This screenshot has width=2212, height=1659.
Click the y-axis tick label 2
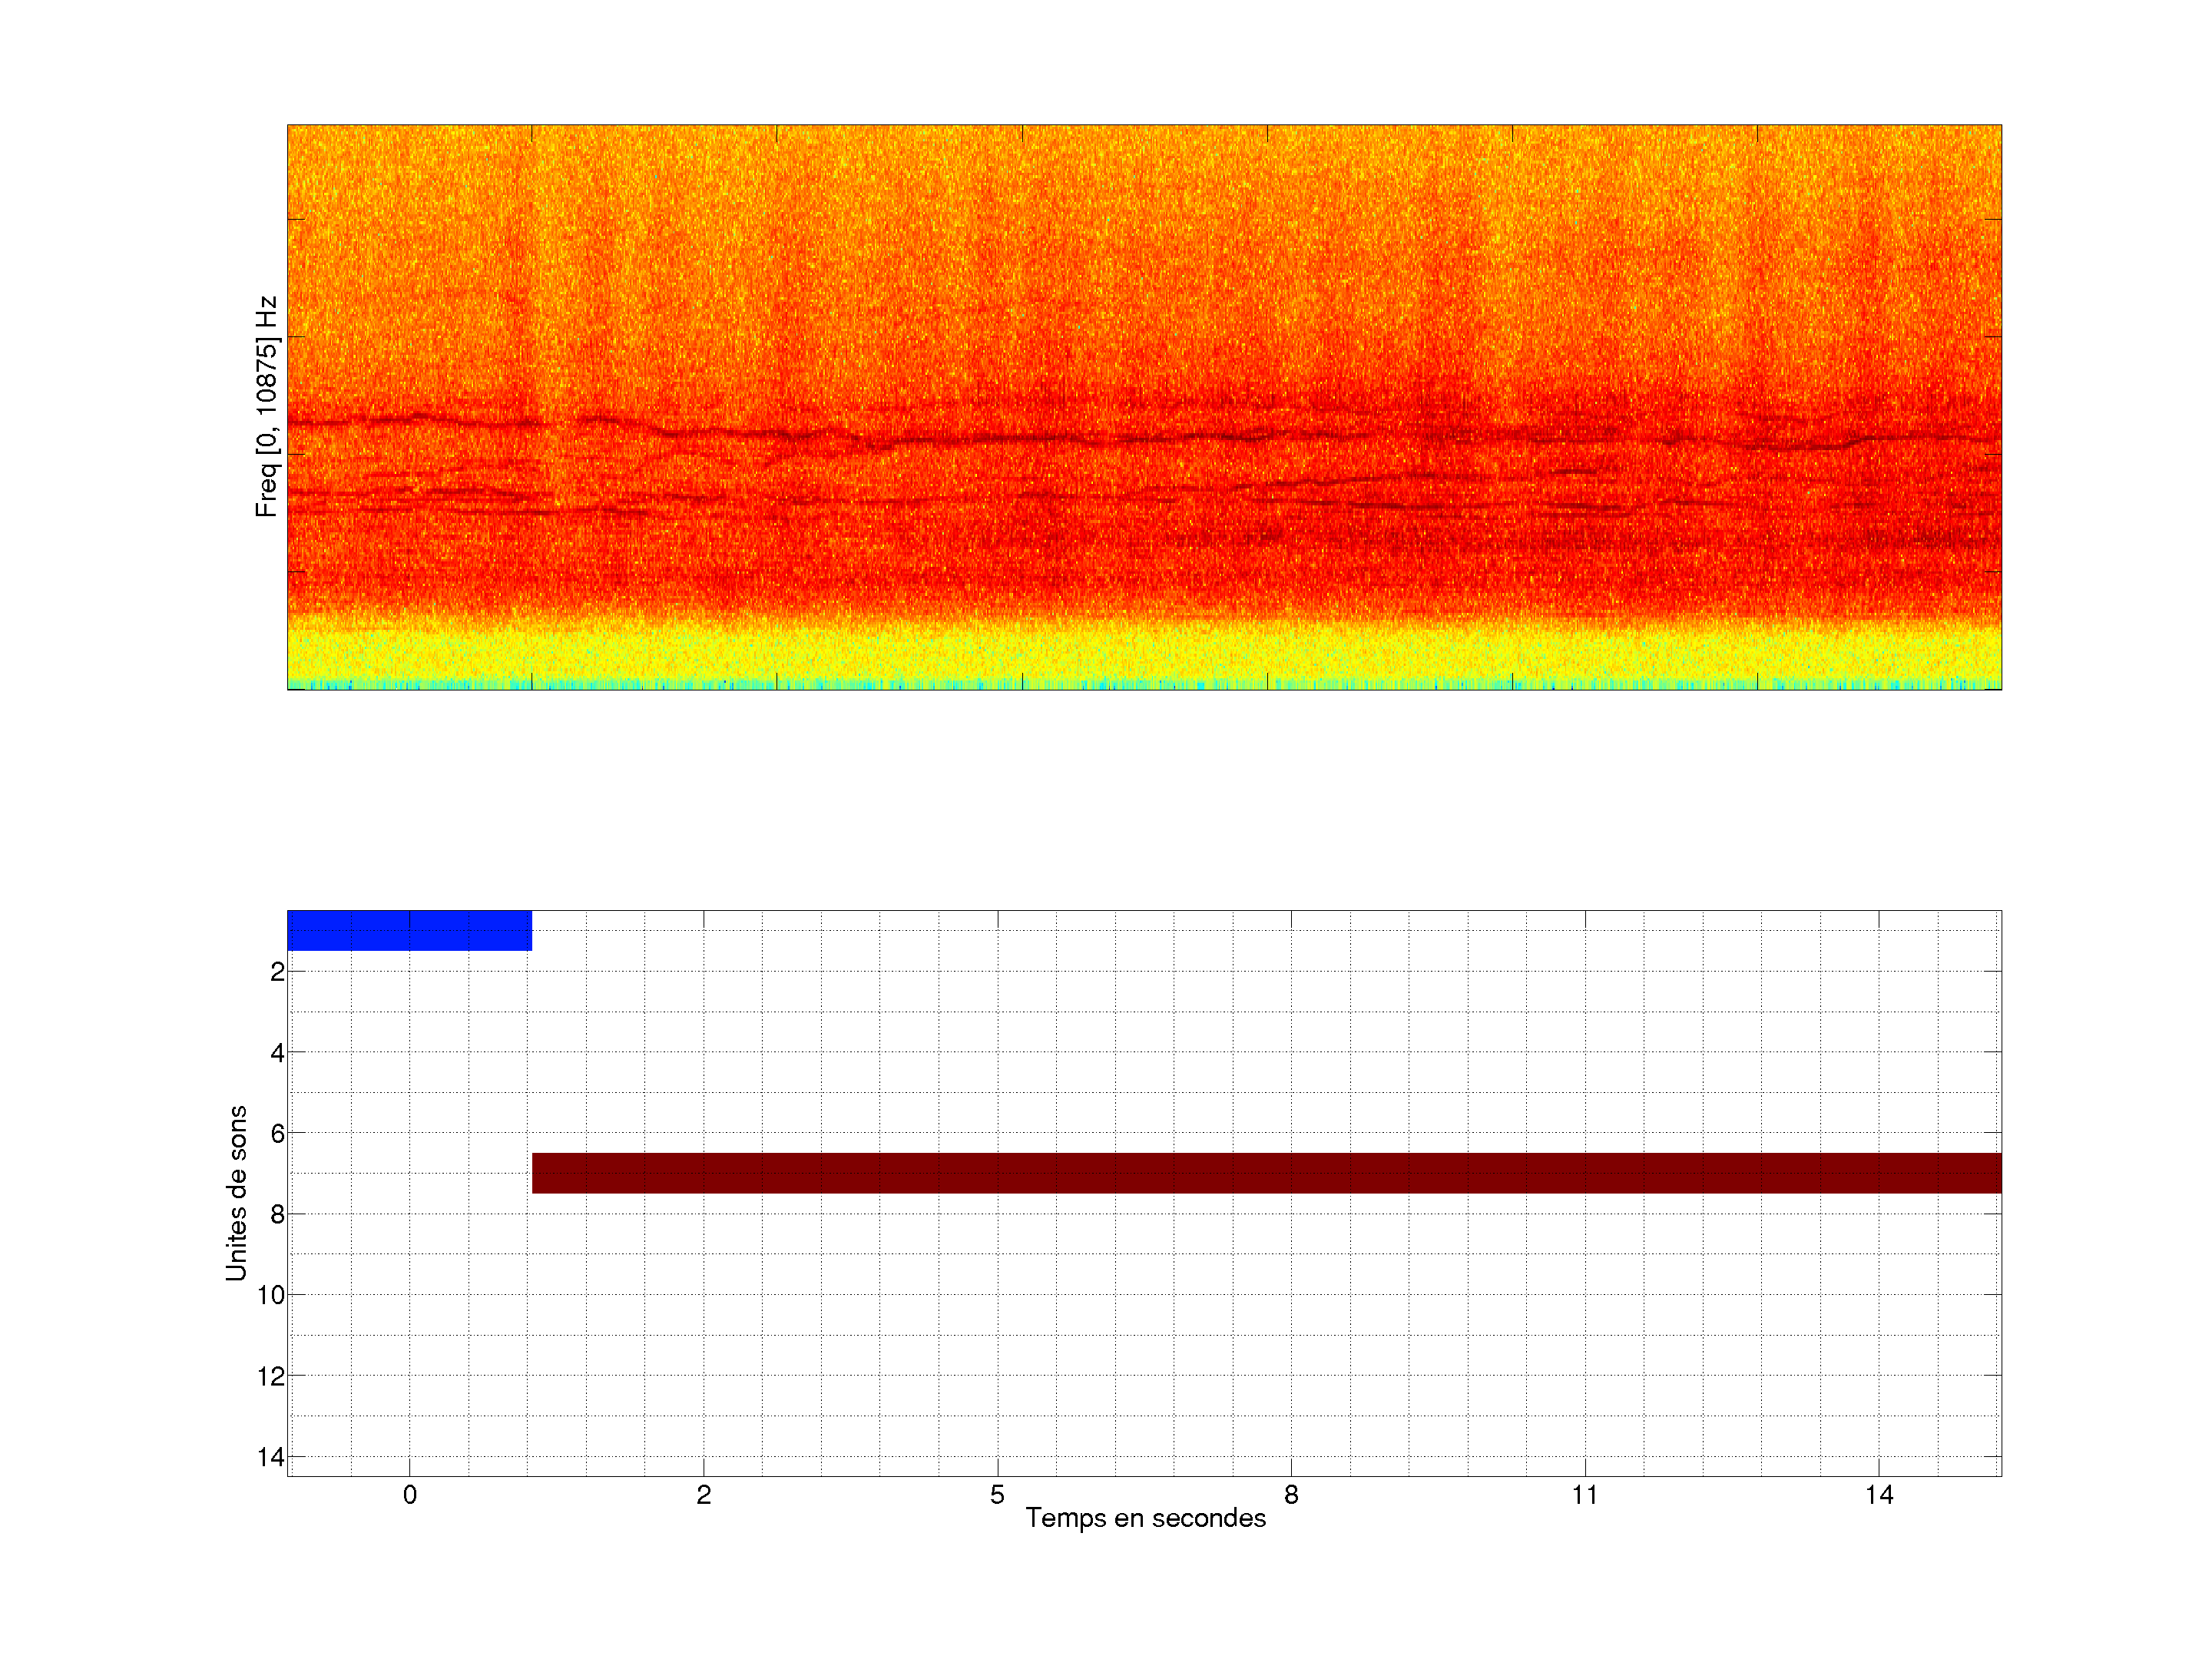pos(277,972)
